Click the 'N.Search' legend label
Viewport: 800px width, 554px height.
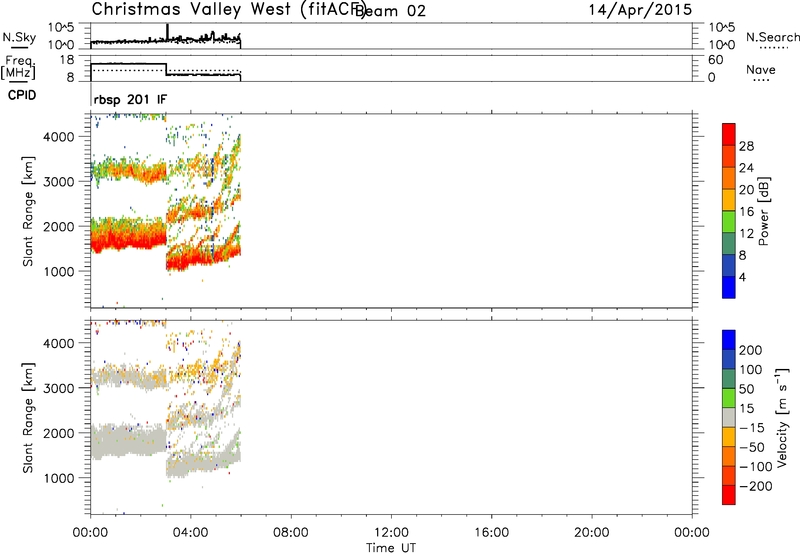772,37
